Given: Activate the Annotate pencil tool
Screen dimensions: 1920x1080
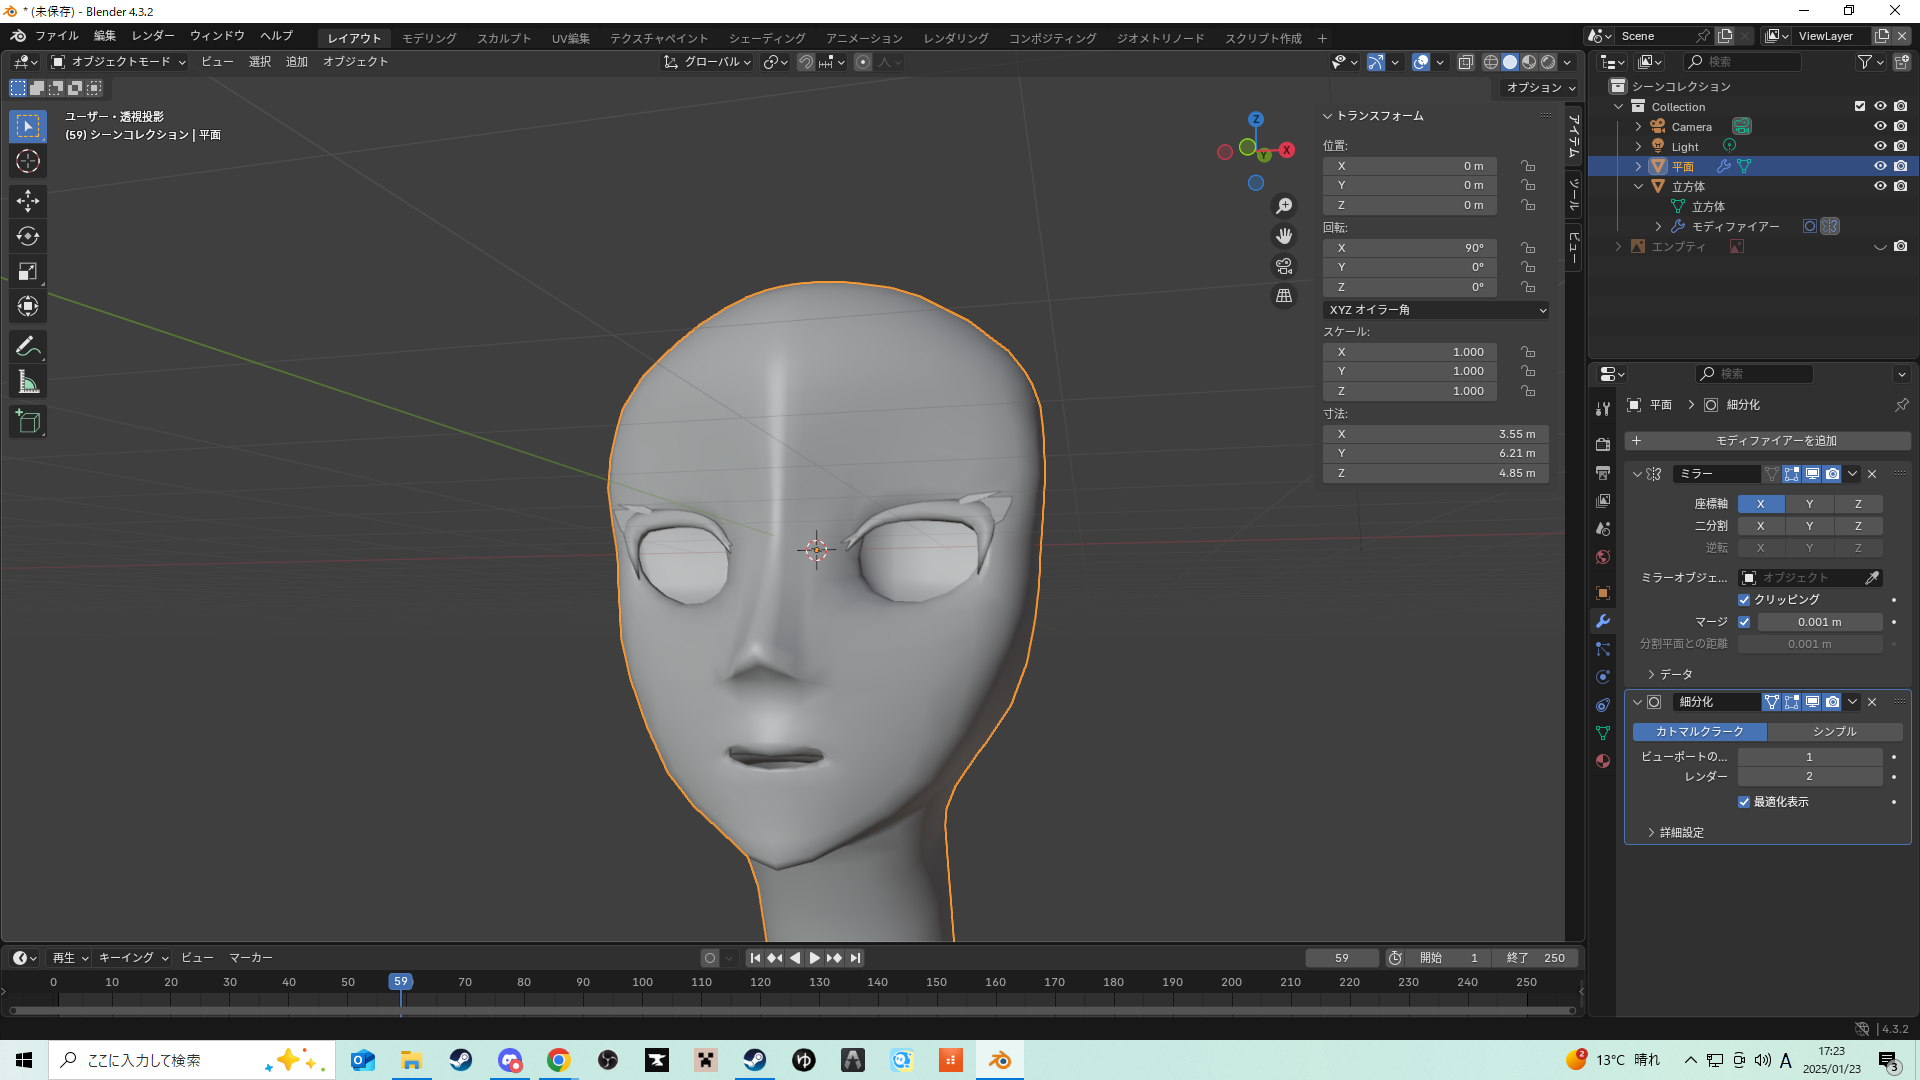Looking at the screenshot, I should 28,346.
